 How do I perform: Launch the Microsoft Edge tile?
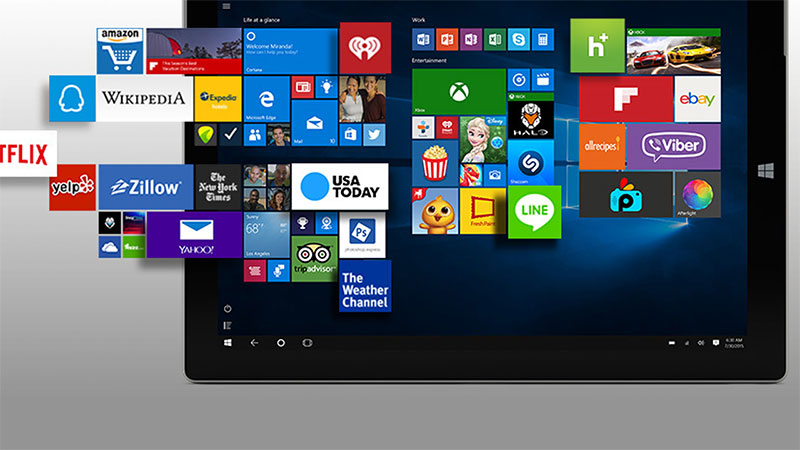(x=267, y=99)
